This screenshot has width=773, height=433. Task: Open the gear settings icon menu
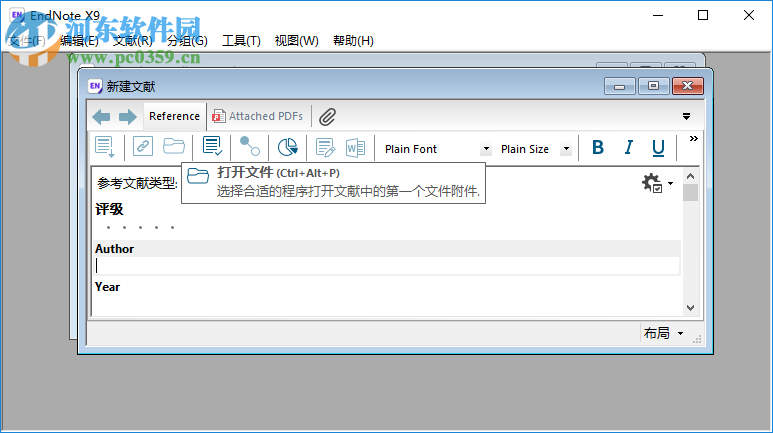657,183
